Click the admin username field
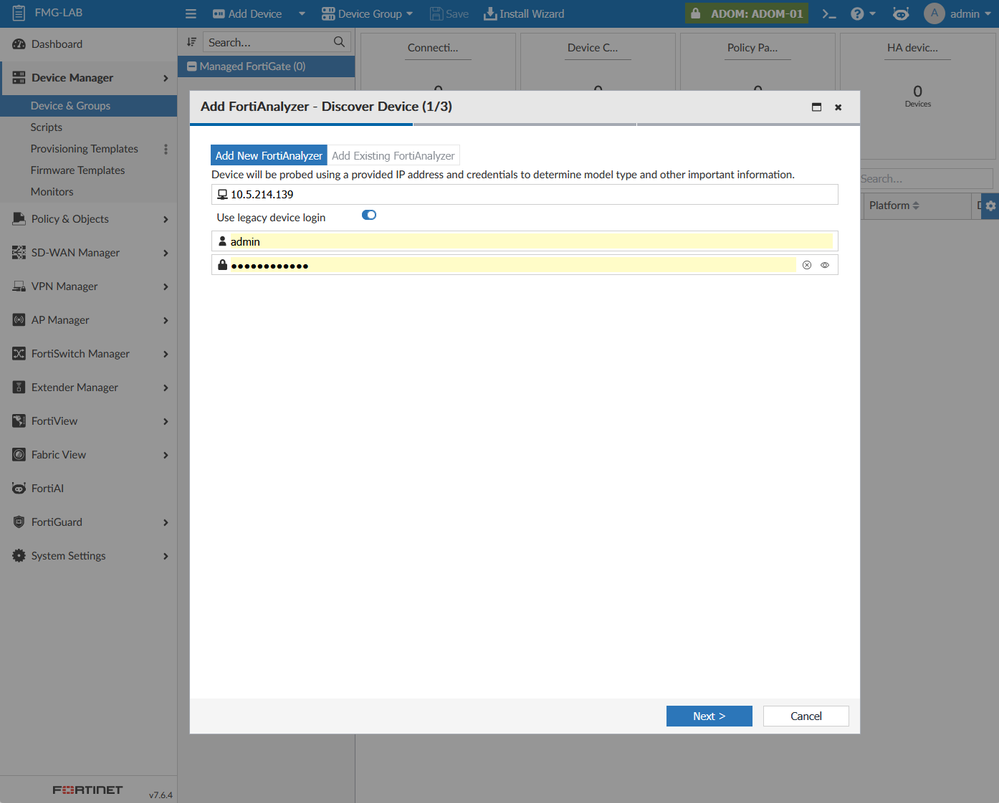 (524, 242)
